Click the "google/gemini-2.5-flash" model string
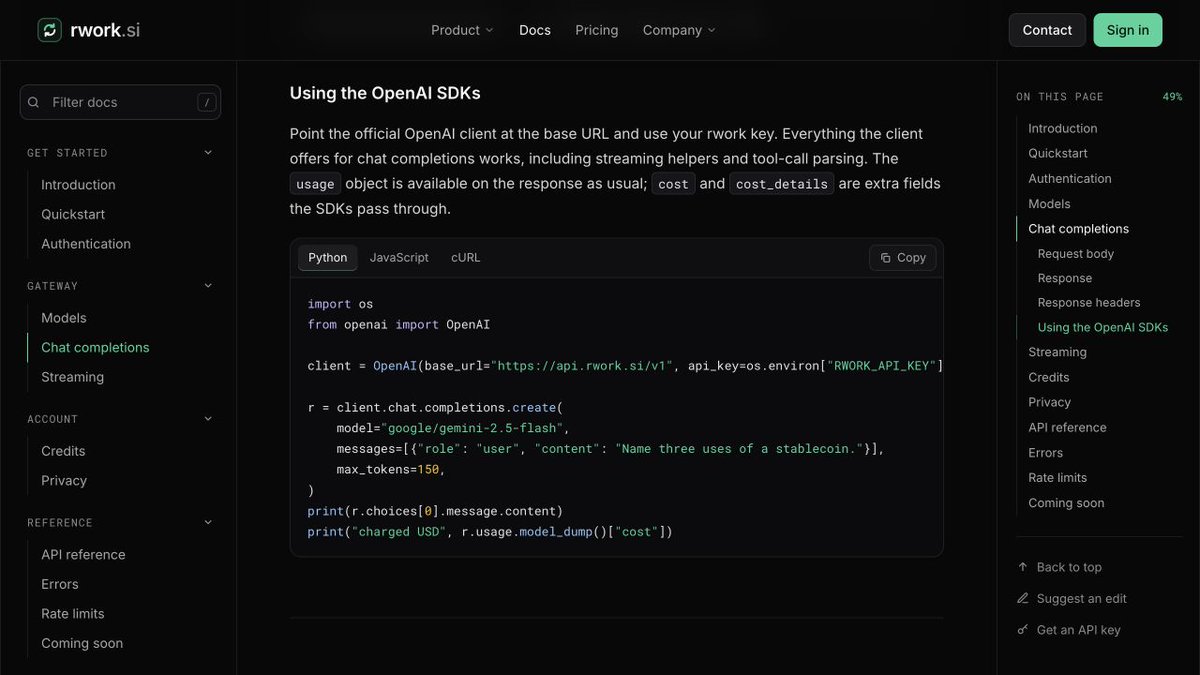 coord(473,428)
